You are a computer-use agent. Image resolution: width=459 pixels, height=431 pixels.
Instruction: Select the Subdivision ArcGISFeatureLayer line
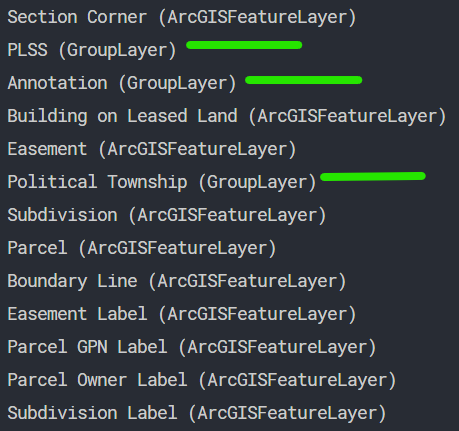coord(167,215)
